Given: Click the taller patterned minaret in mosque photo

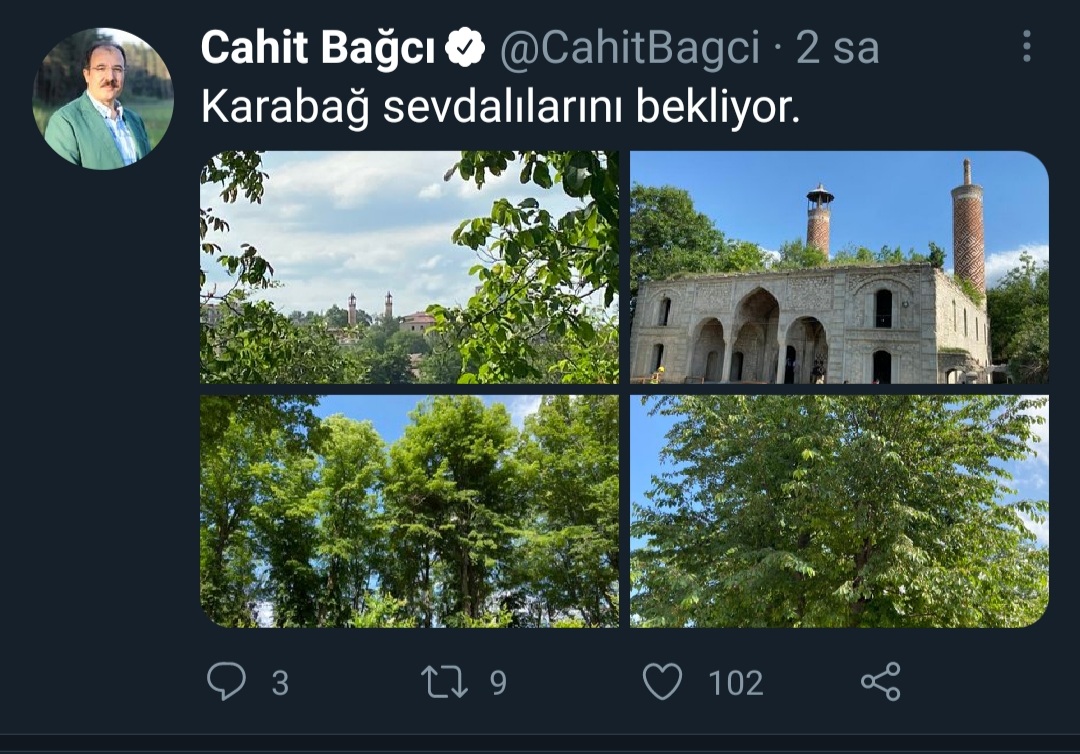Looking at the screenshot, I should [968, 226].
